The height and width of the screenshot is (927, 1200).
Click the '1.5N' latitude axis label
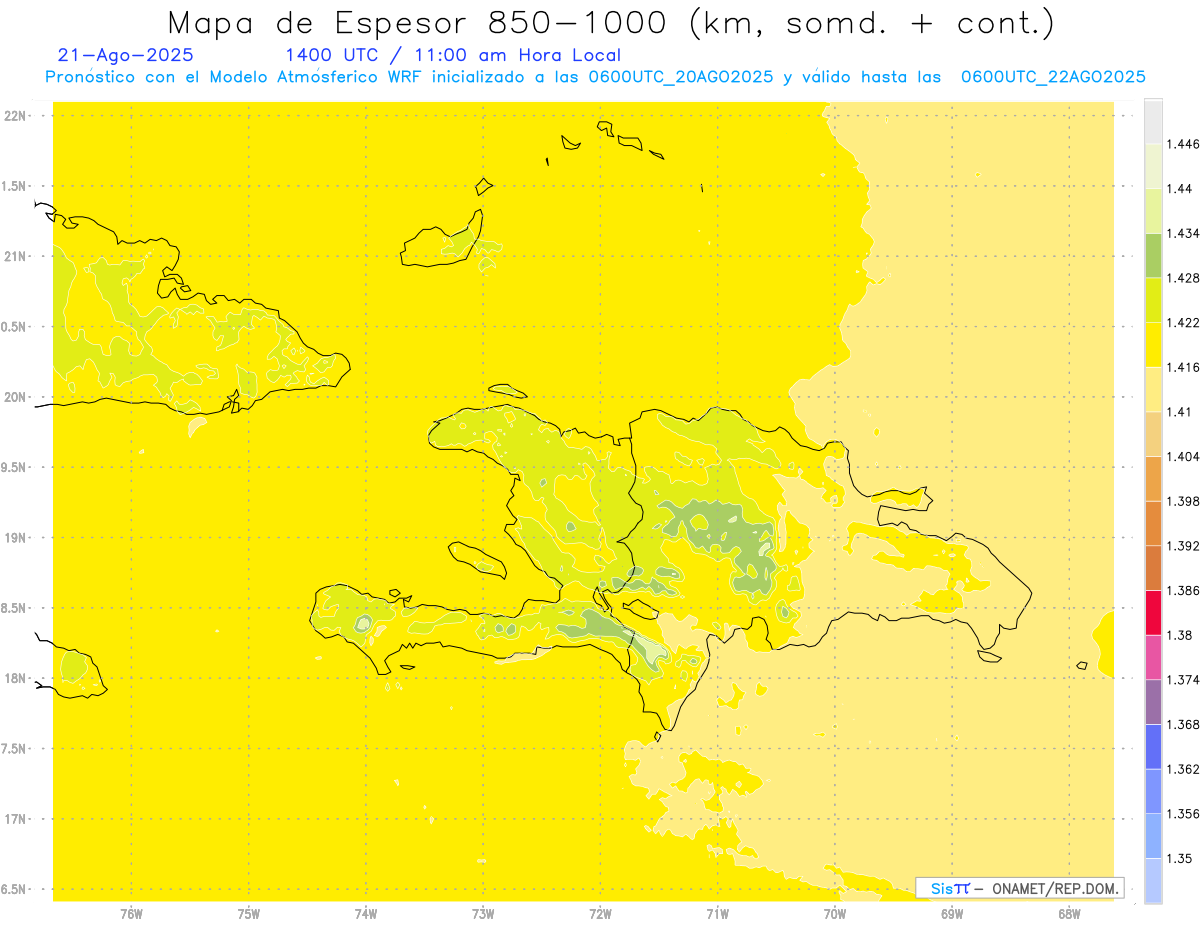coord(15,186)
